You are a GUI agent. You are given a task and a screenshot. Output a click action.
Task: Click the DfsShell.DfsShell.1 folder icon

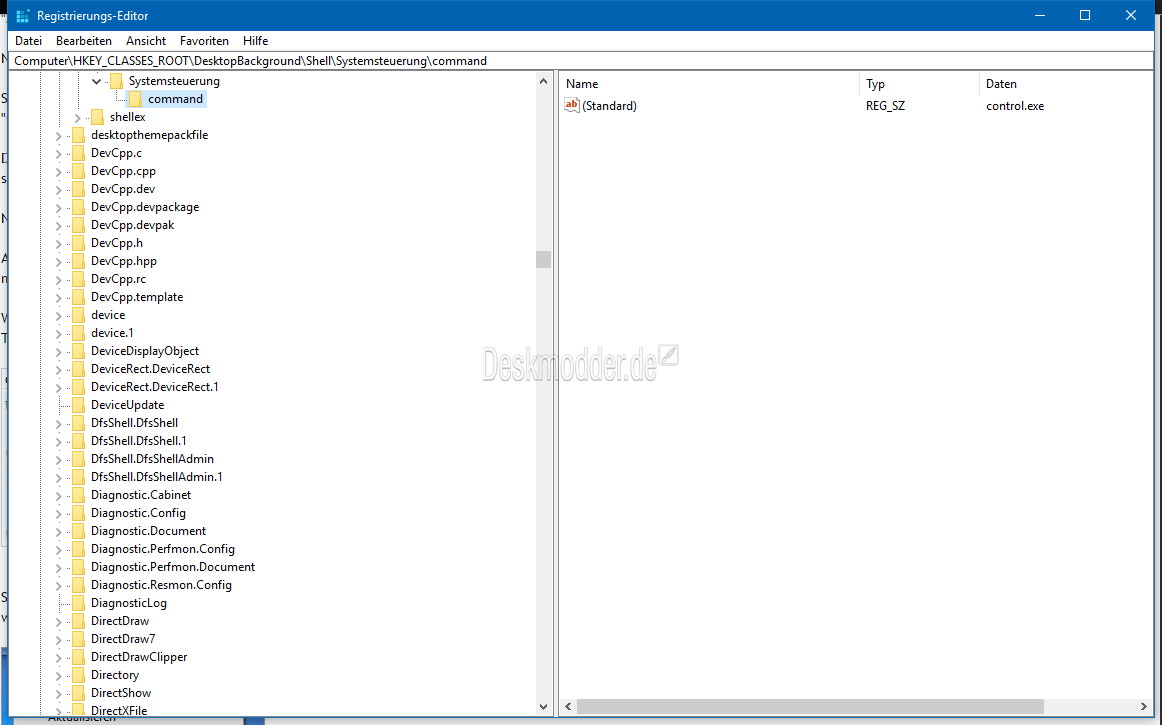(x=79, y=441)
